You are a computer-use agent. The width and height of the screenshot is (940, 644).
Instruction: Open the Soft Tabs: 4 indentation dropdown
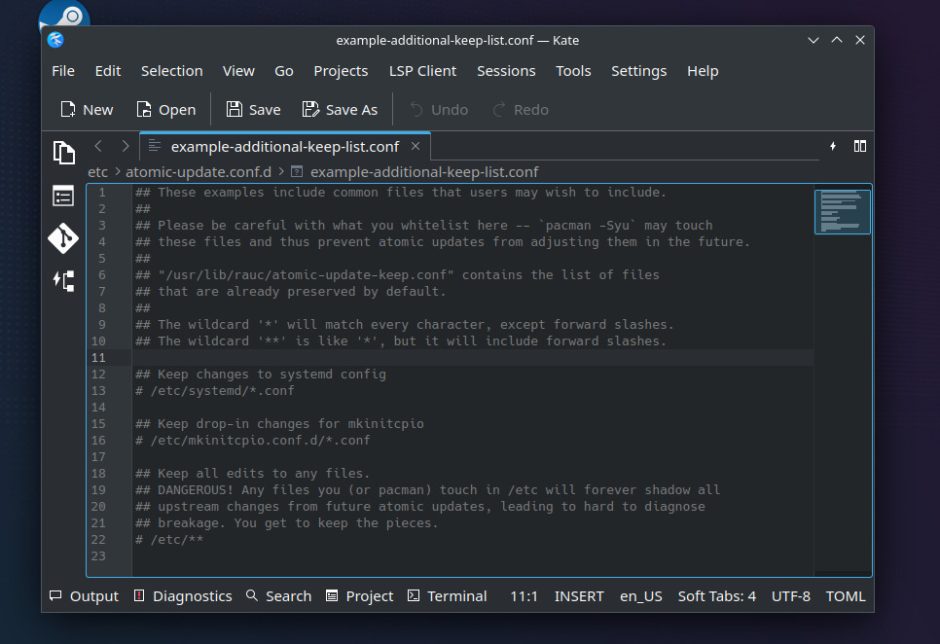tap(716, 596)
